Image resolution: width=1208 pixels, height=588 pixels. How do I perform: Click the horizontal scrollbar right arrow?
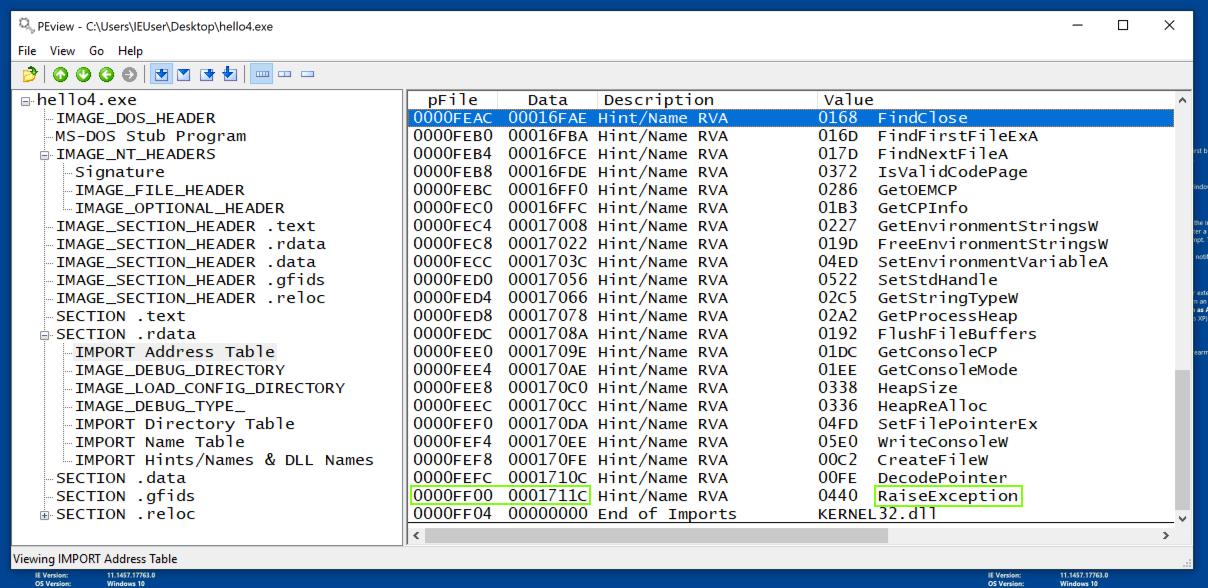tap(1166, 535)
